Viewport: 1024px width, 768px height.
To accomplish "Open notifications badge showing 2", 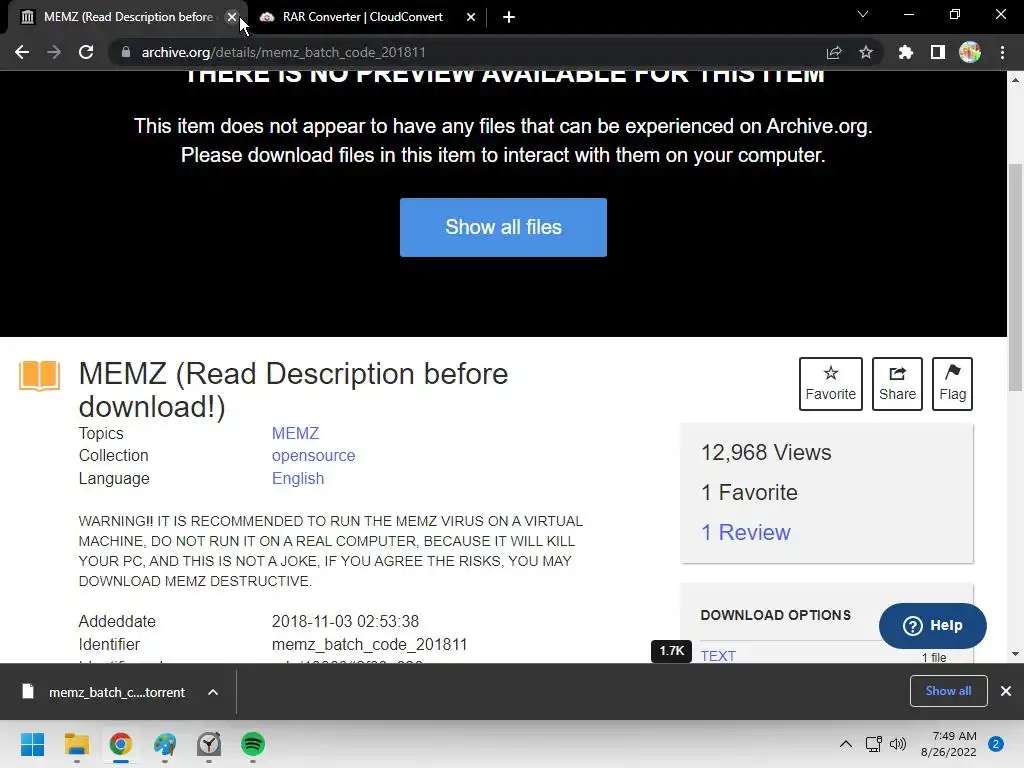I will 996,744.
